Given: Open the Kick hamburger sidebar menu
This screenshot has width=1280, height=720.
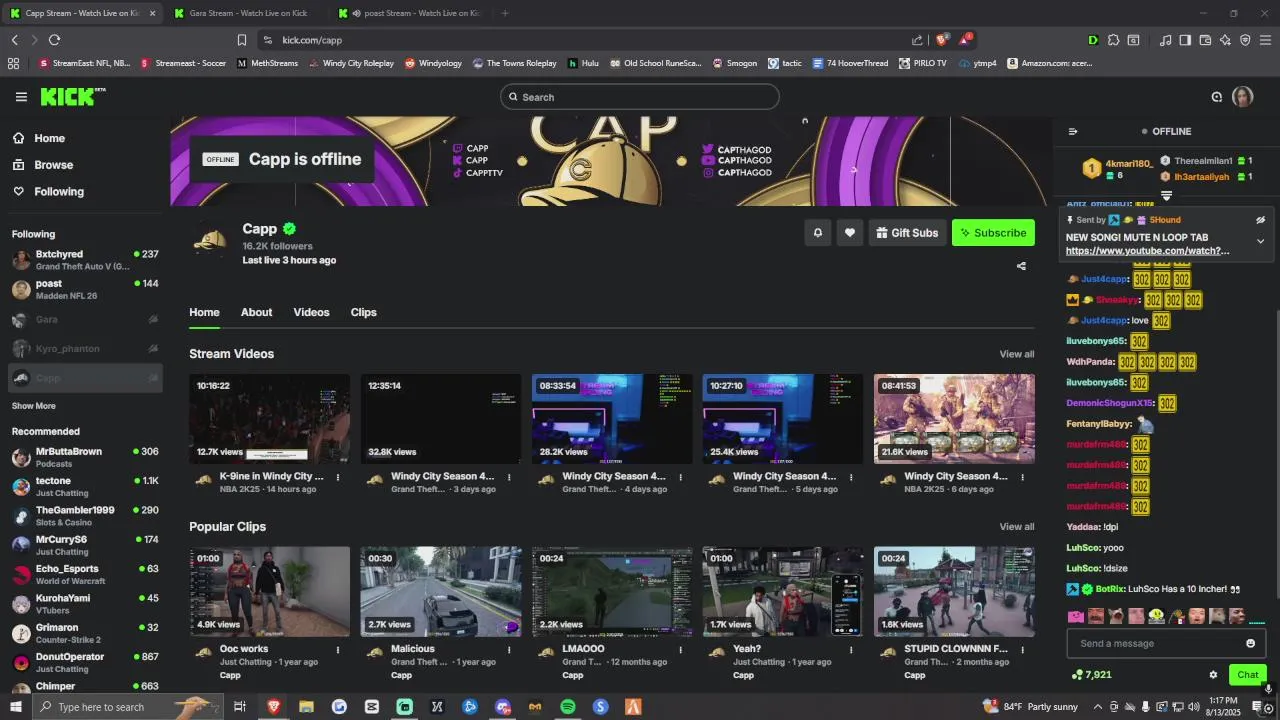Looking at the screenshot, I should pos(21,97).
